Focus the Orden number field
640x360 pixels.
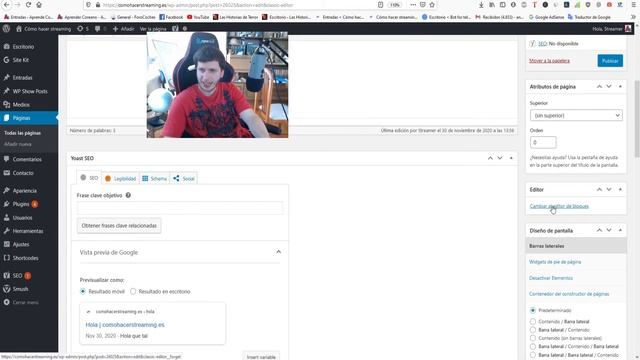point(543,142)
